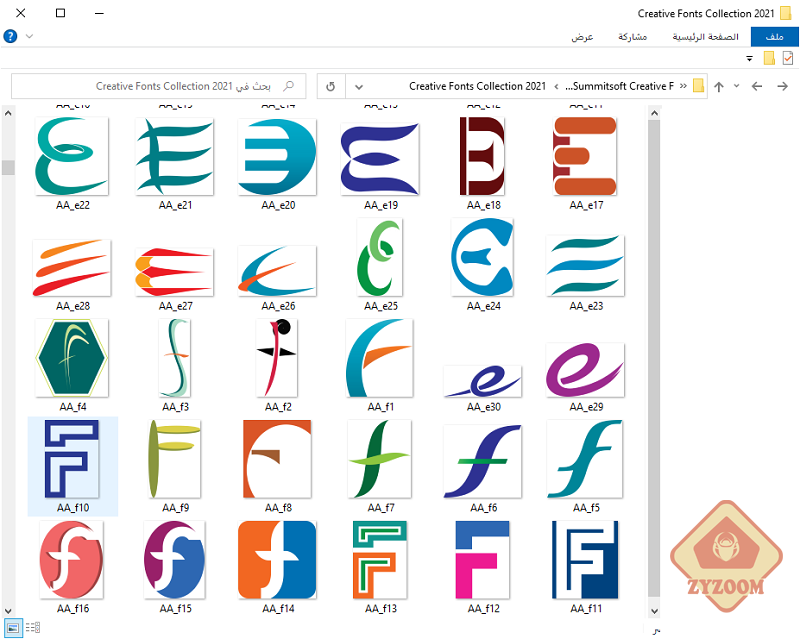The width and height of the screenshot is (800, 639).
Task: Select Creative Fonts Collection 2021 breadcrumb
Action: 478,86
